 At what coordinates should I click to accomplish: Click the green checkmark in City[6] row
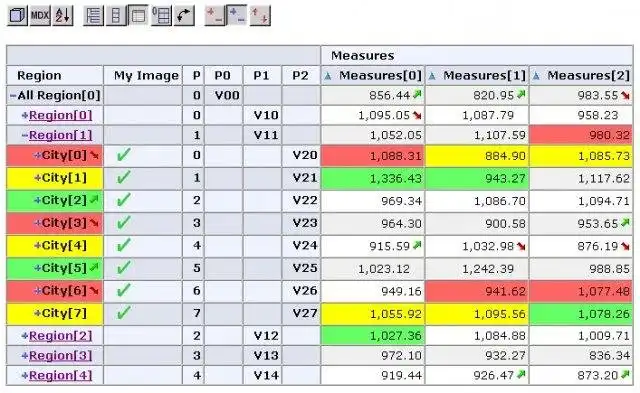coord(123,291)
